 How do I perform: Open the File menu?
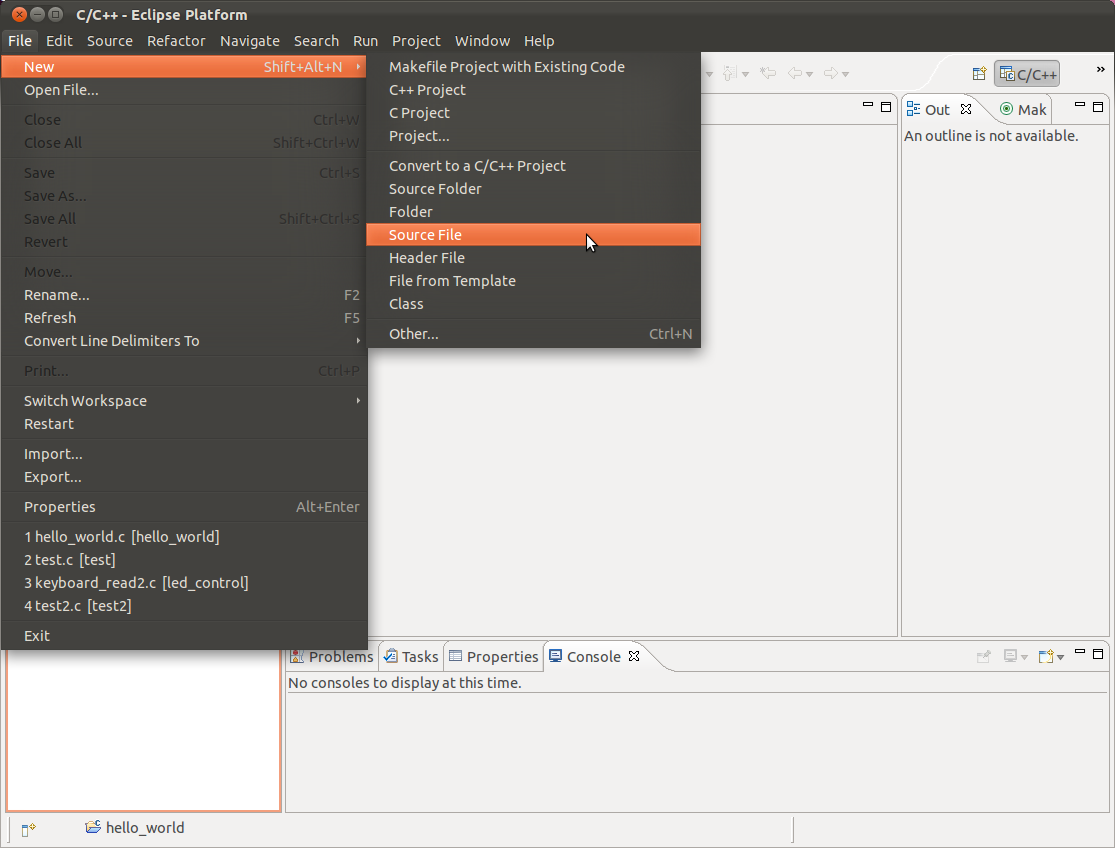click(x=20, y=41)
